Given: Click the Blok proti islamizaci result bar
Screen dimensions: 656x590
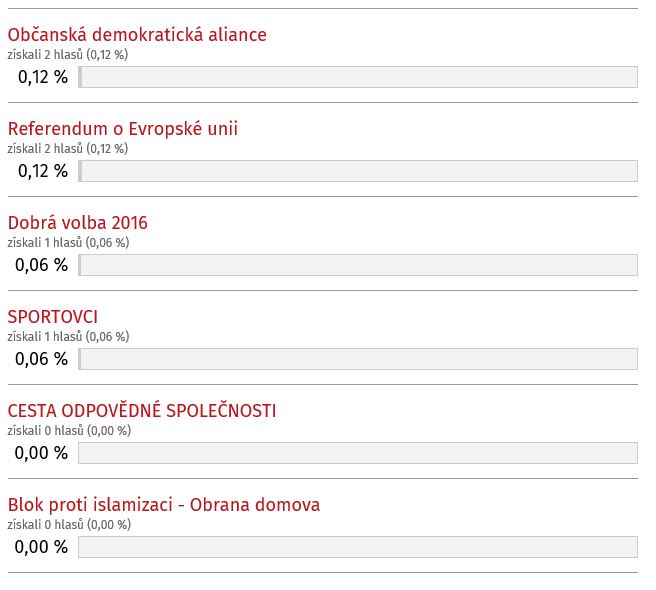Looking at the screenshot, I should [358, 547].
